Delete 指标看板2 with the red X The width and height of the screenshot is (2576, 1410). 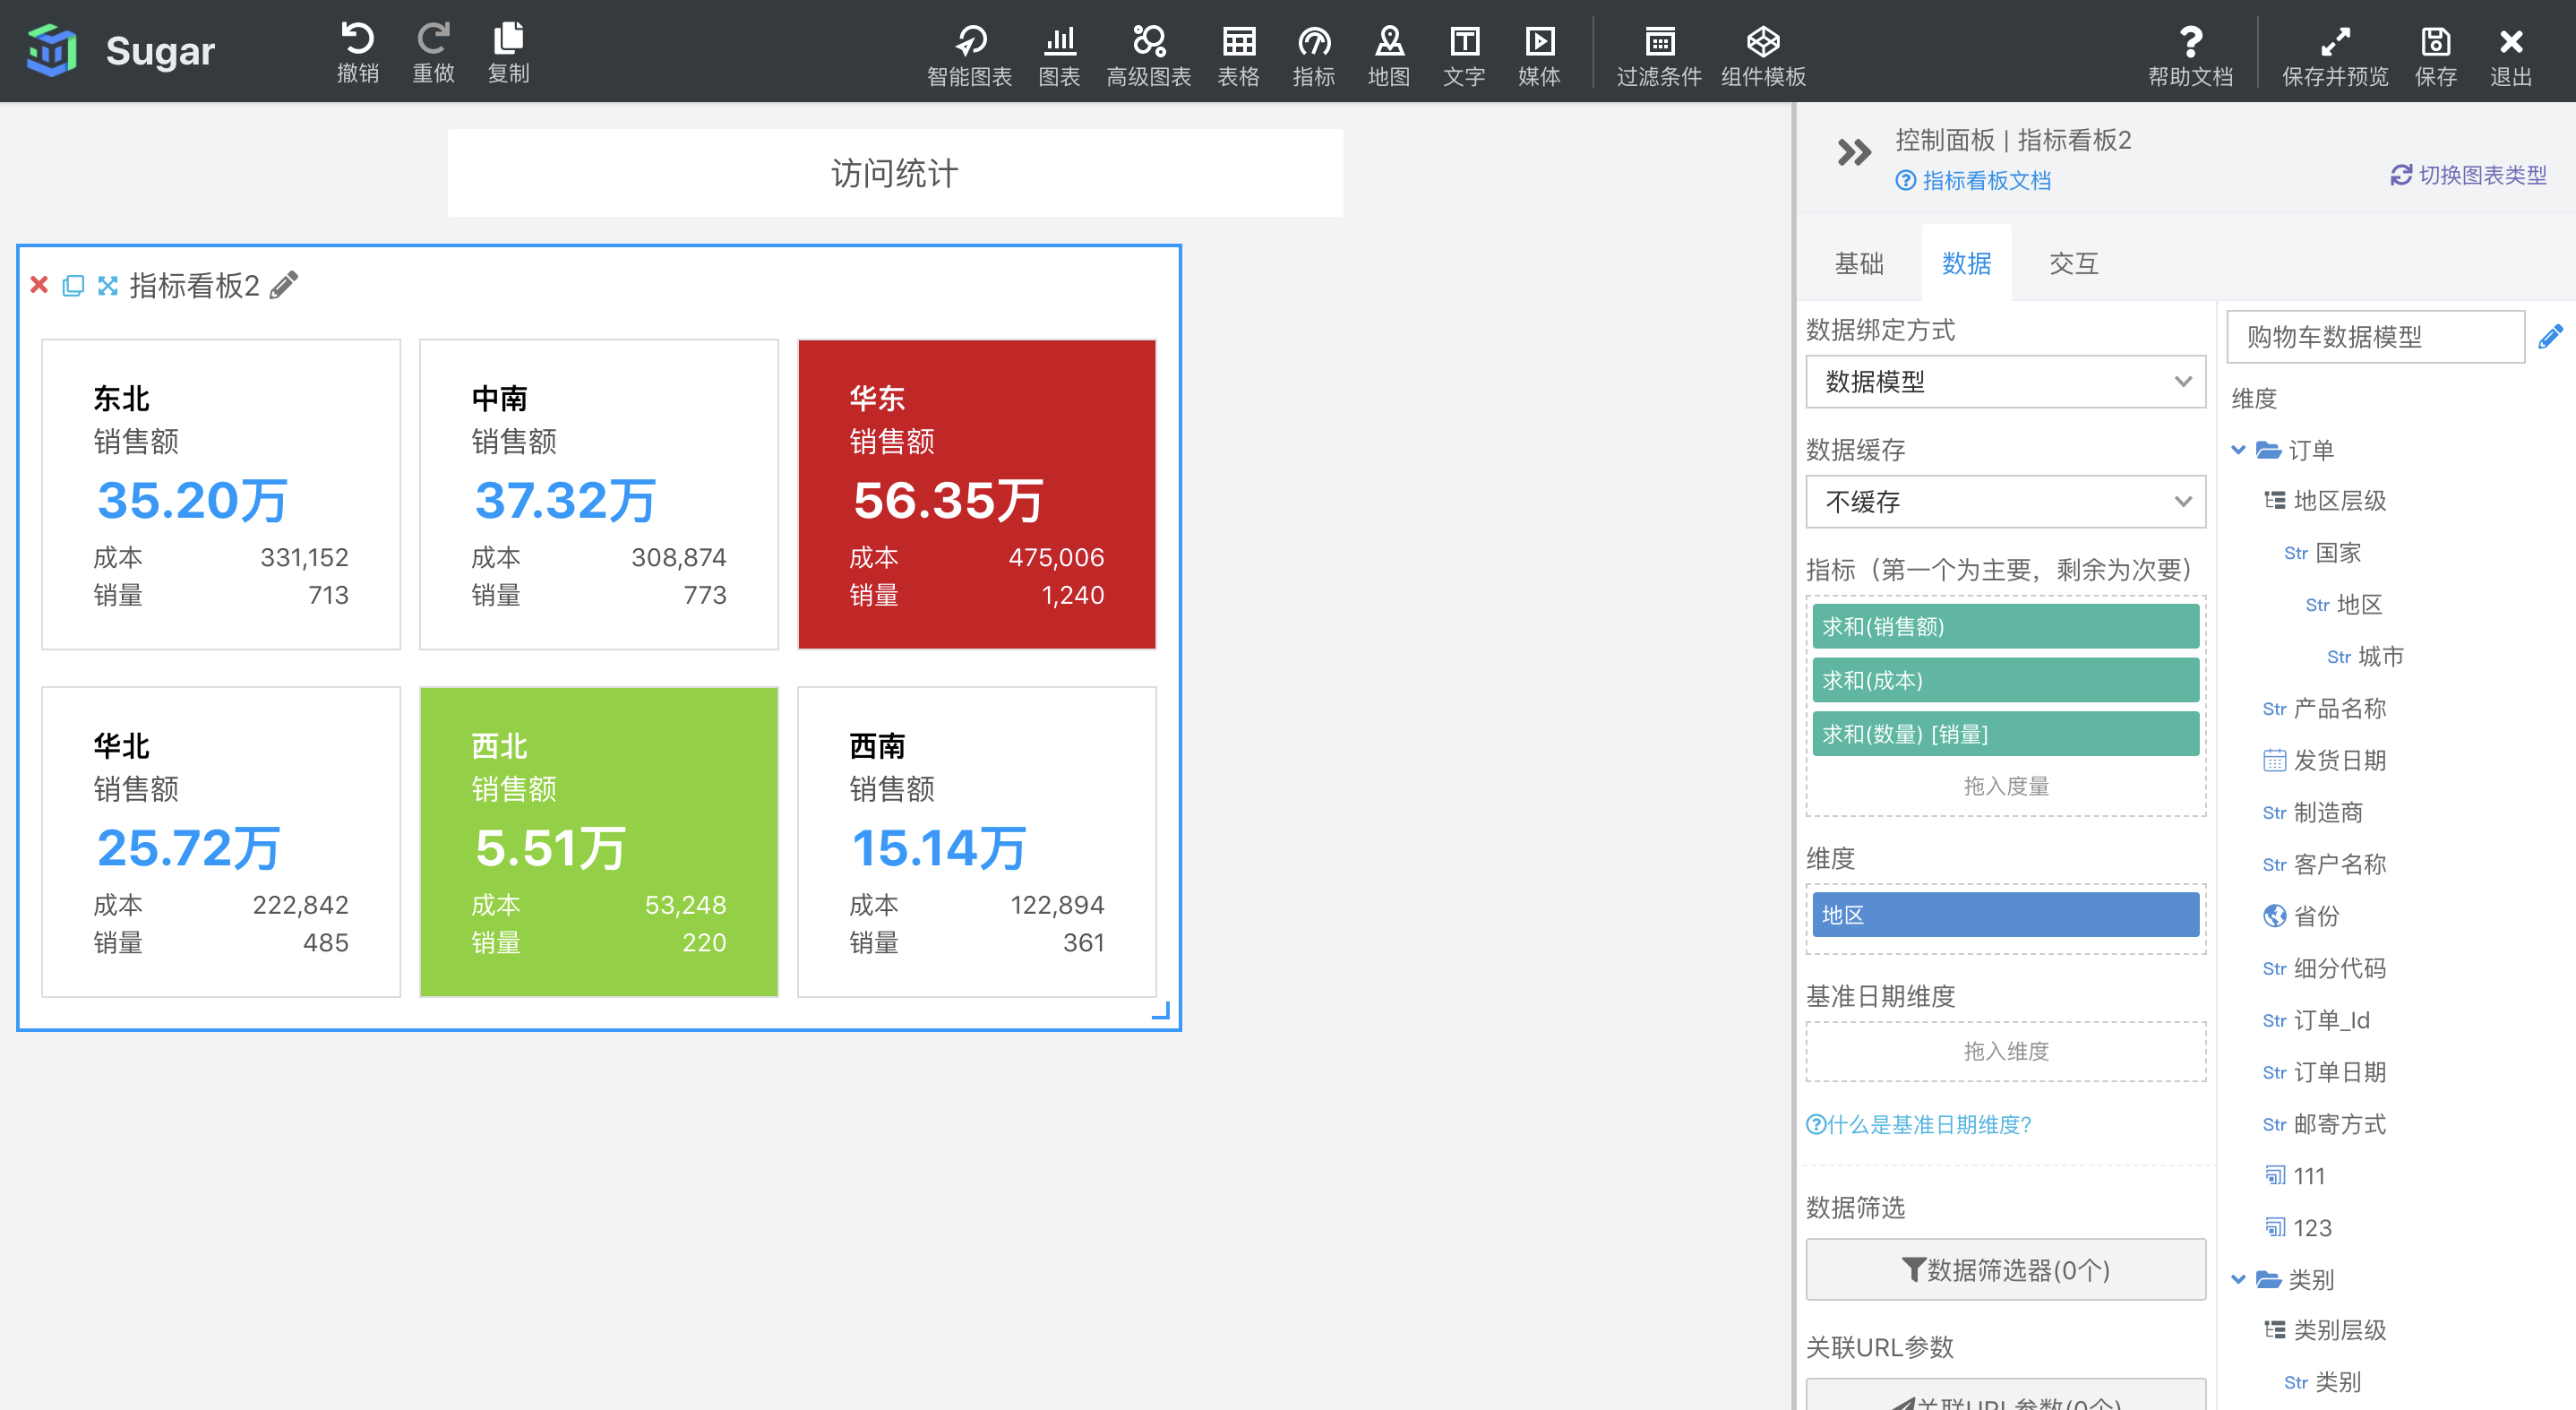coord(39,285)
